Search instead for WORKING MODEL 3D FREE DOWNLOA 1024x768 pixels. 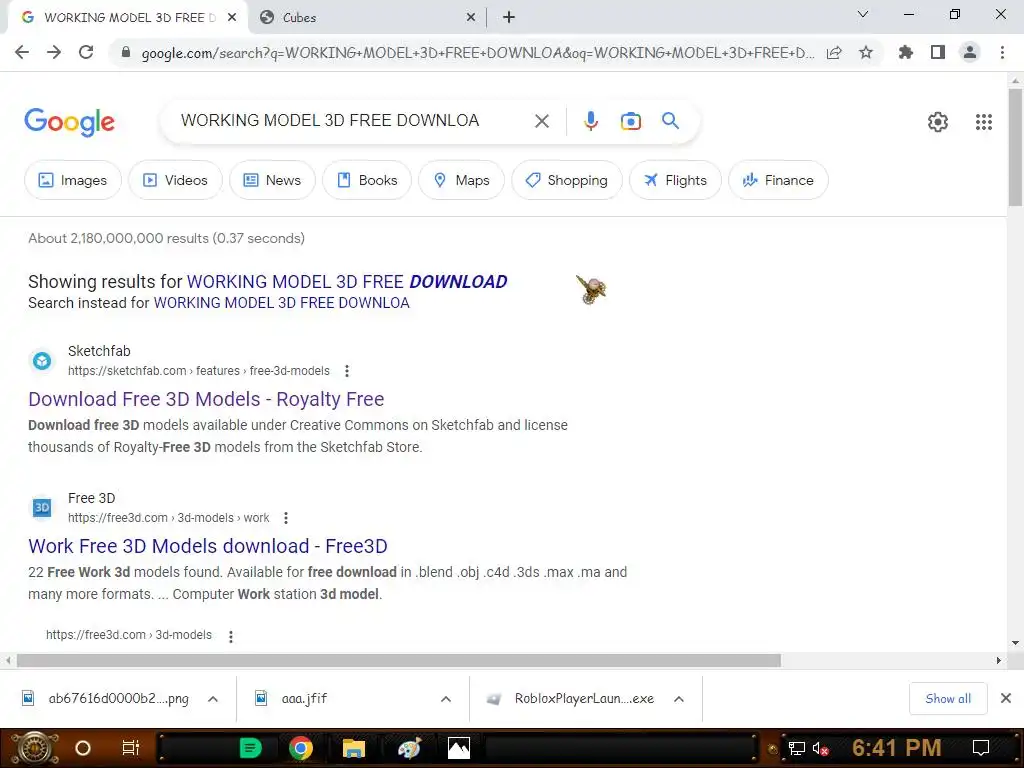pos(281,303)
